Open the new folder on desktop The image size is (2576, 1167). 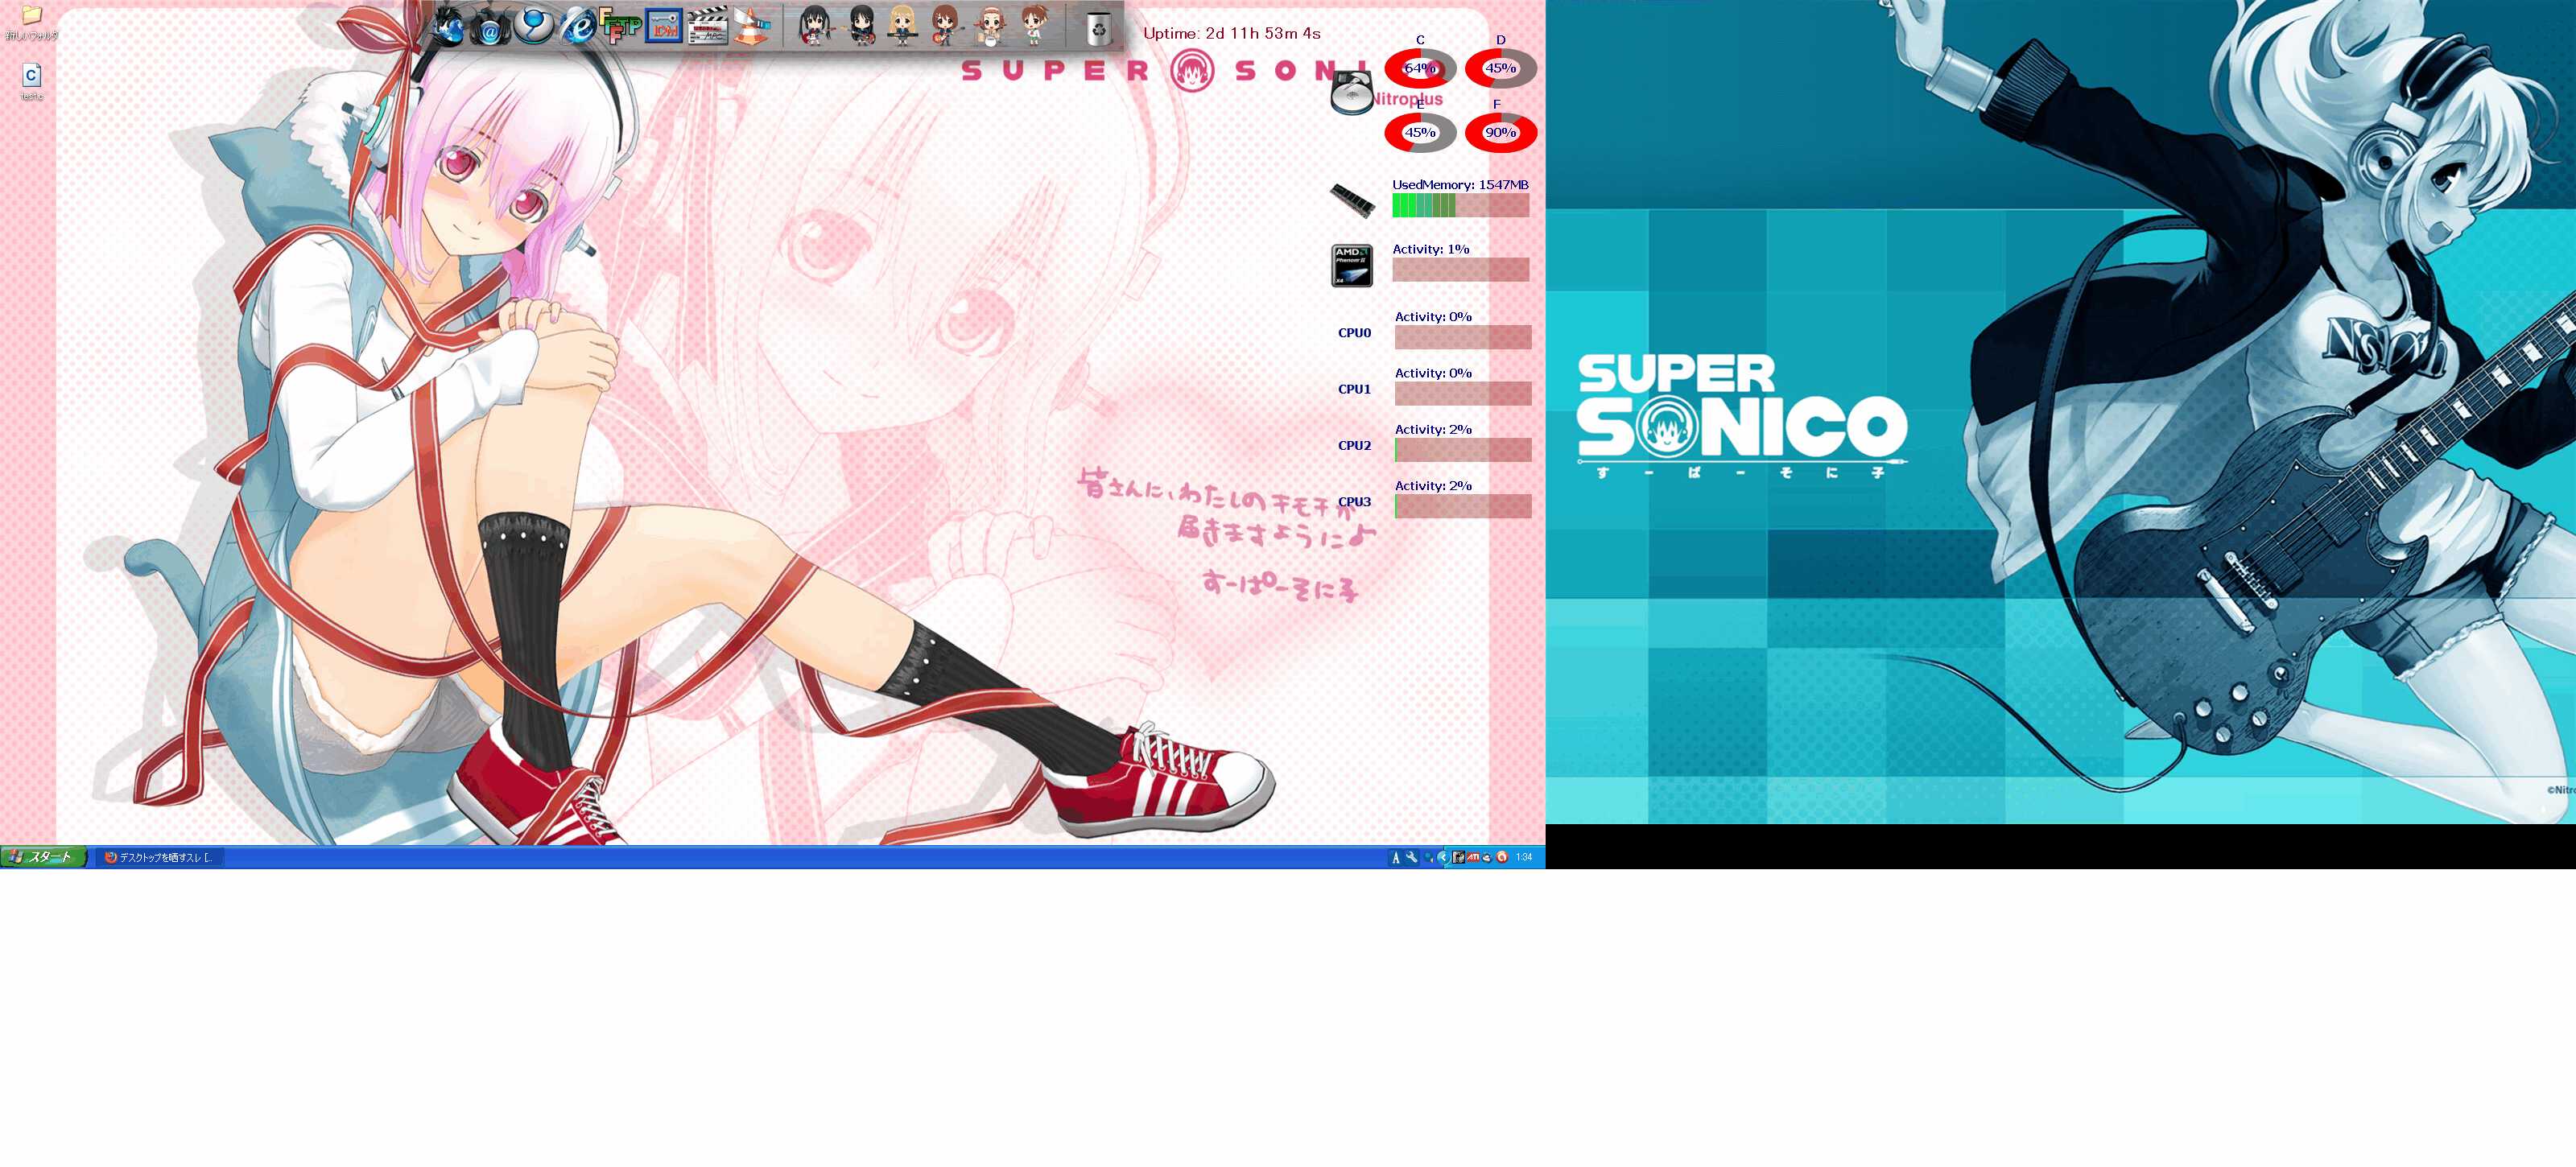coord(31,16)
